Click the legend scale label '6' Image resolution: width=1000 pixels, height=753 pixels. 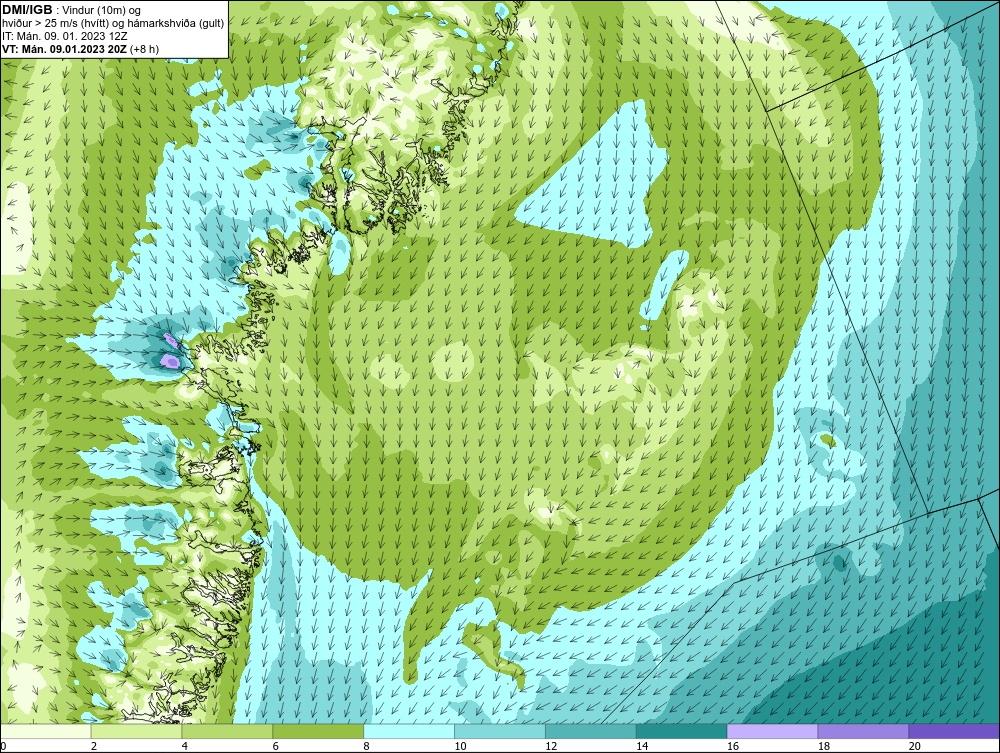pos(276,746)
